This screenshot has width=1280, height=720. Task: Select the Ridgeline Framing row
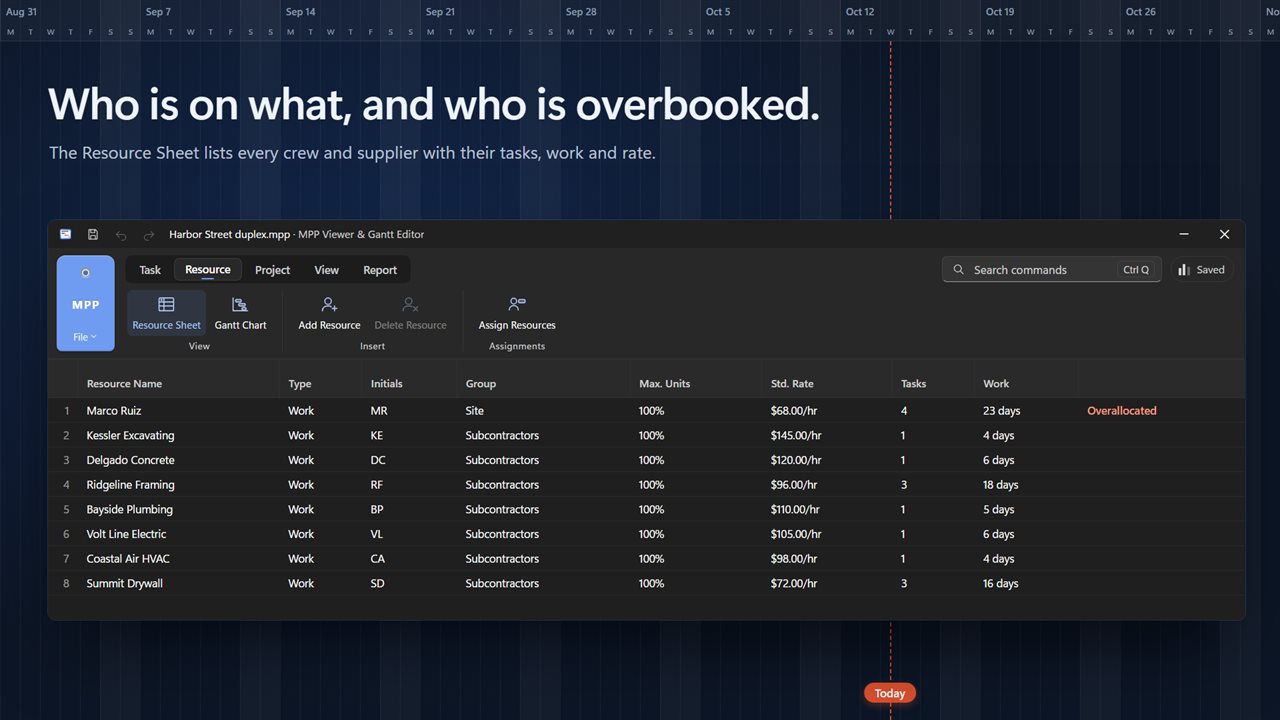coord(646,484)
